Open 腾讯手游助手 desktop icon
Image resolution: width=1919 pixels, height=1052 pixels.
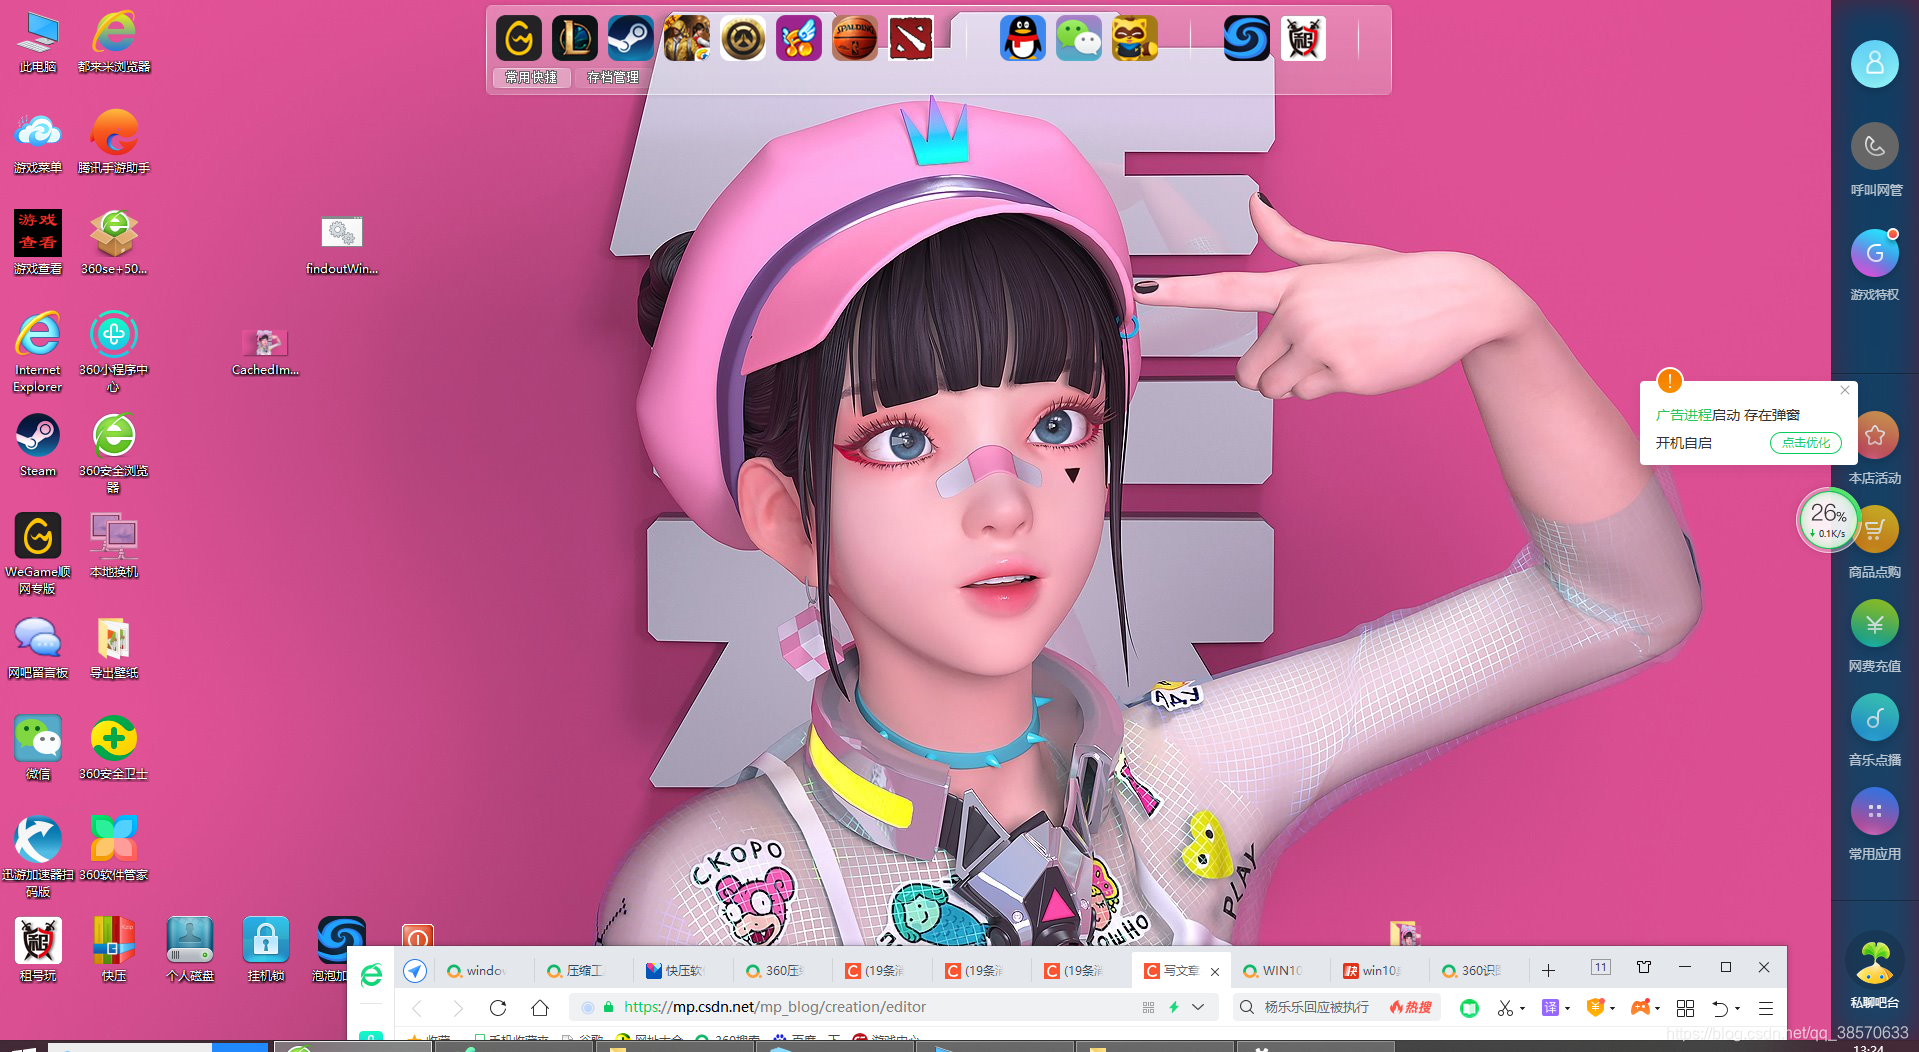pos(114,143)
